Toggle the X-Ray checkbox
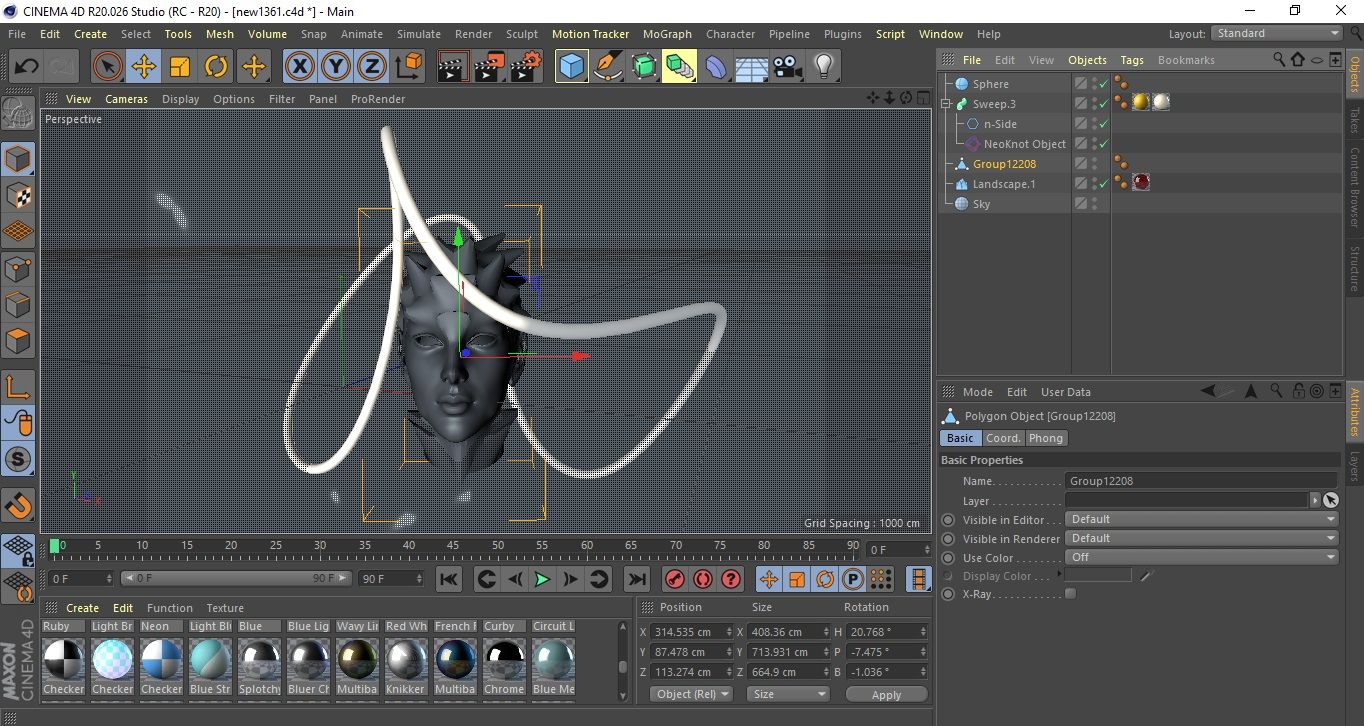The height and width of the screenshot is (726, 1364). (1071, 594)
